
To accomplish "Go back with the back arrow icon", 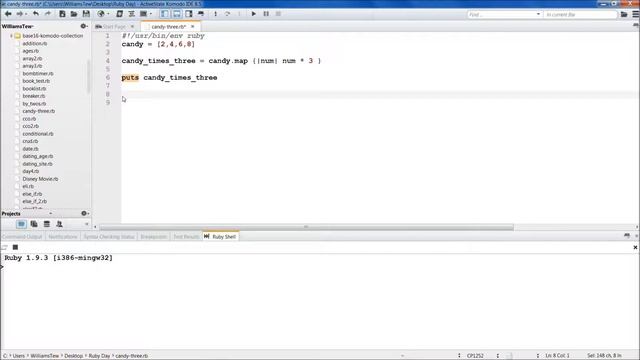I will [8, 14].
